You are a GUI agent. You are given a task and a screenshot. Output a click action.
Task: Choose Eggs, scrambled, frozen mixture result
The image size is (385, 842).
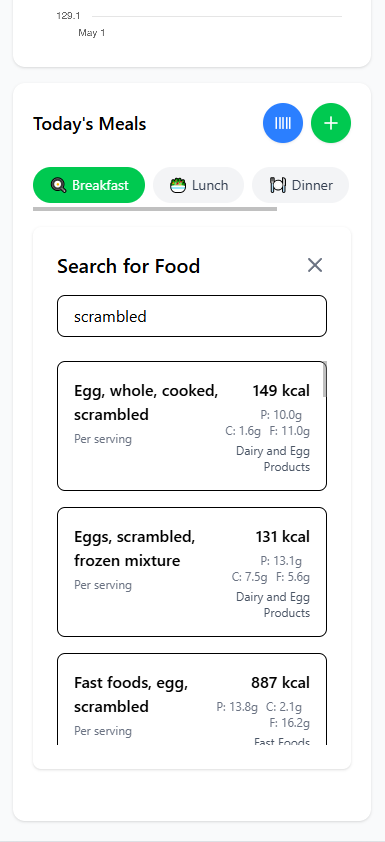[x=192, y=572]
